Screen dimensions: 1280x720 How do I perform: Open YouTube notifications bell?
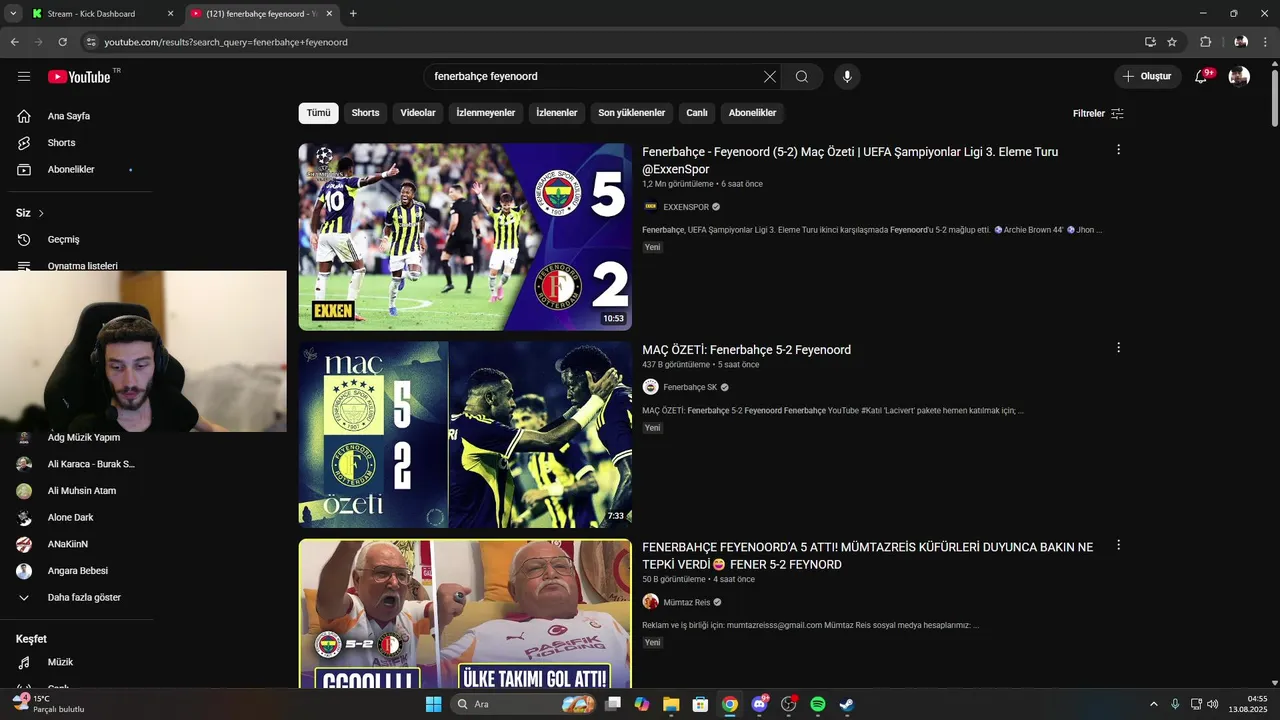1202,77
